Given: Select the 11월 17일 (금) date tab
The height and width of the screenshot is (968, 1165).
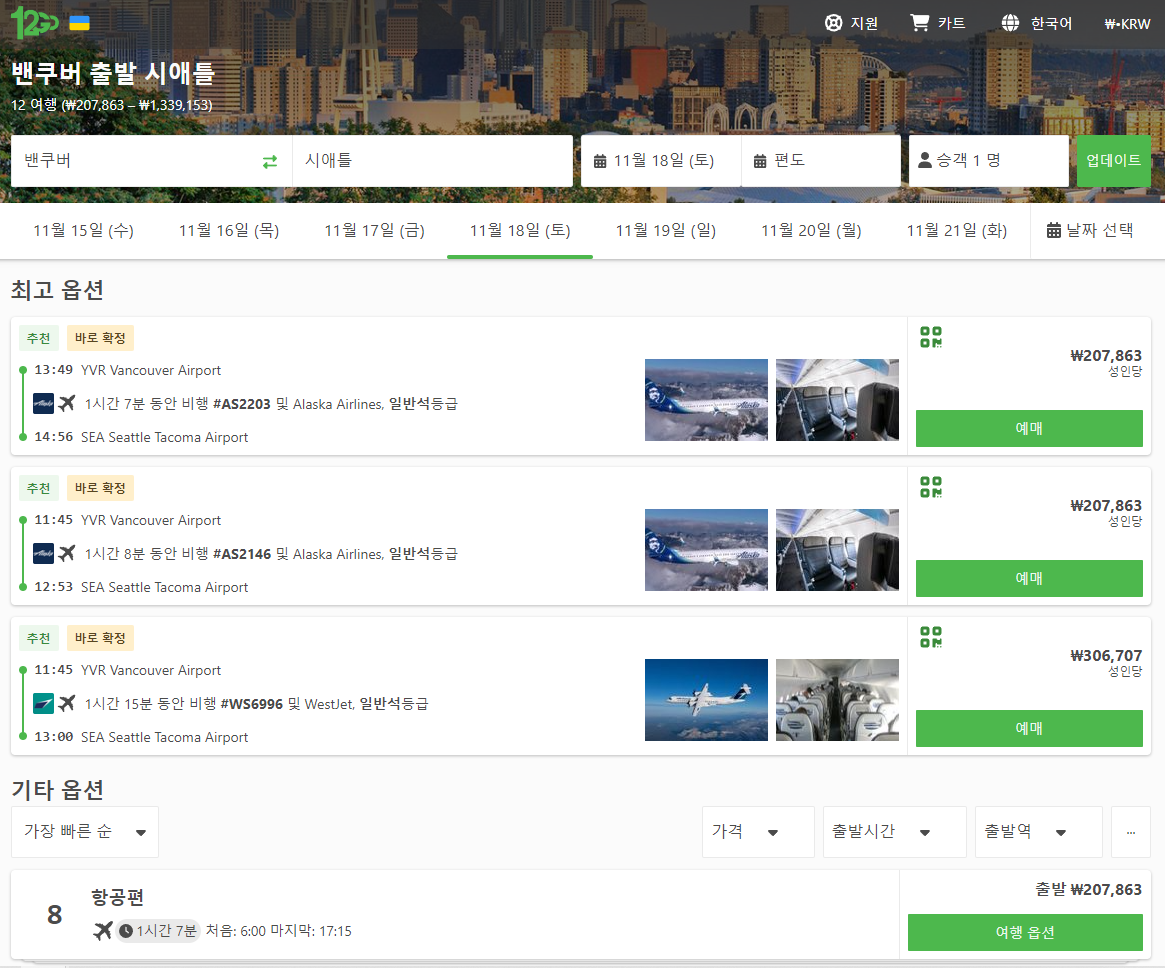Looking at the screenshot, I should point(374,231).
